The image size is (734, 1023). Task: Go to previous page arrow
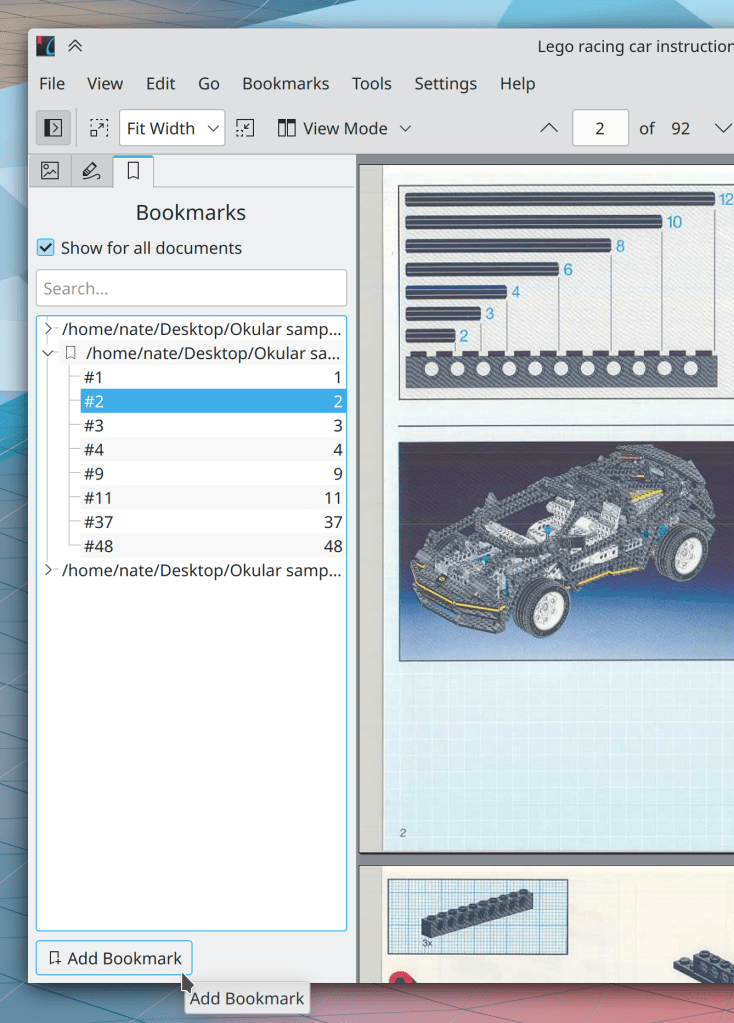[548, 128]
